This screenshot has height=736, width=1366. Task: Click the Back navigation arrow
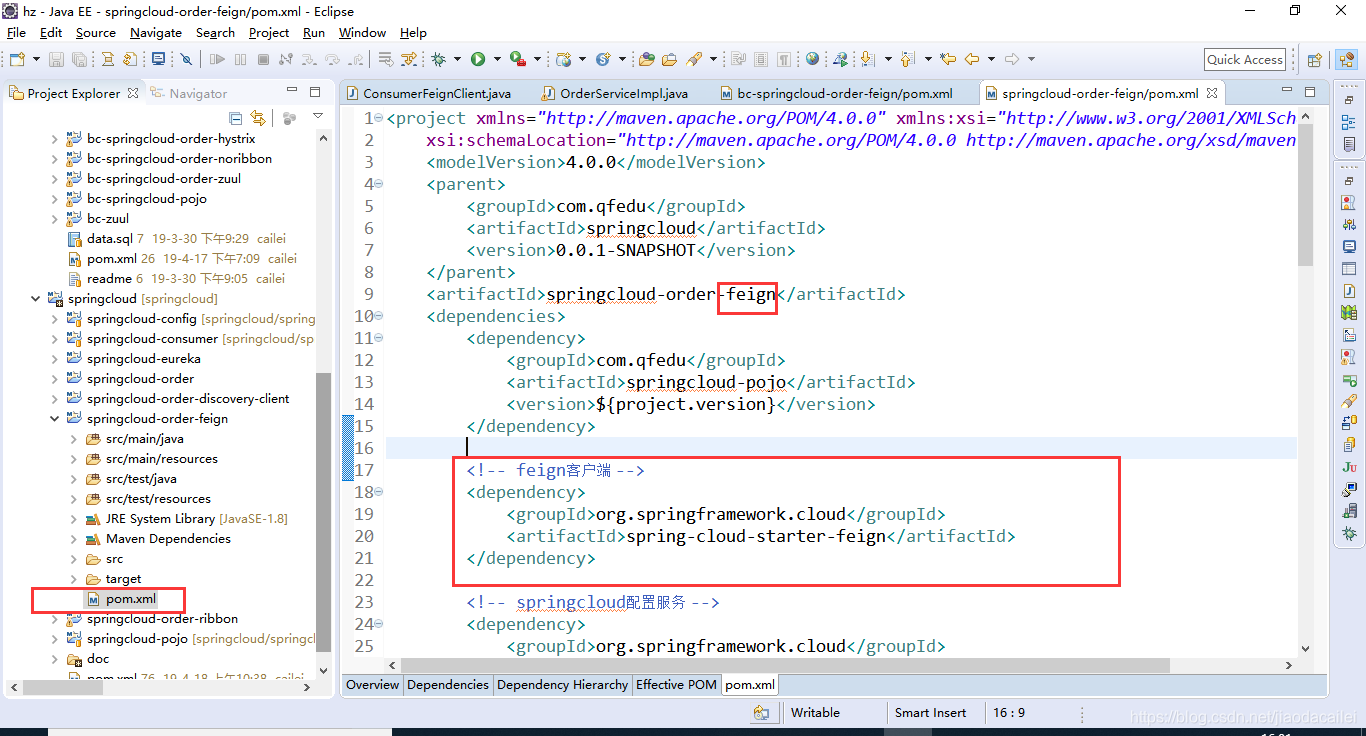(x=971, y=60)
